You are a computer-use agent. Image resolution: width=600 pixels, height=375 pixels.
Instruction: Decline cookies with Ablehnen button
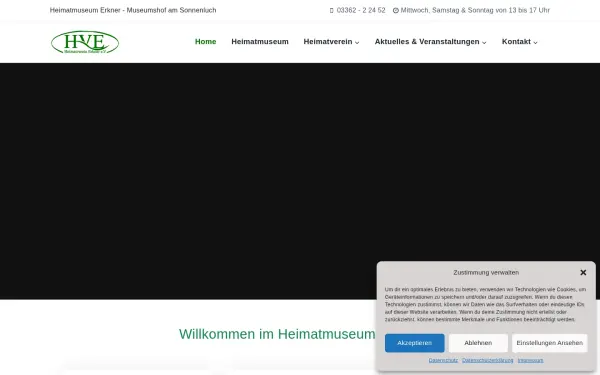pos(478,343)
